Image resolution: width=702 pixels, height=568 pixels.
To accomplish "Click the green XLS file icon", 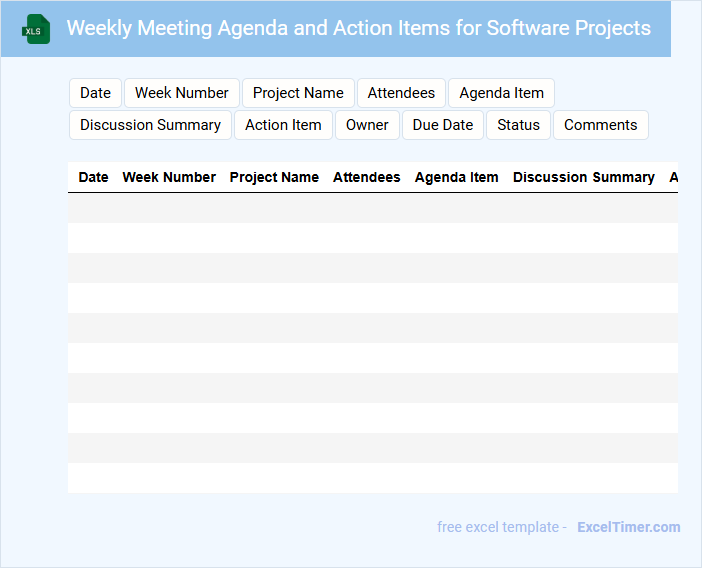I will pyautogui.click(x=36, y=29).
